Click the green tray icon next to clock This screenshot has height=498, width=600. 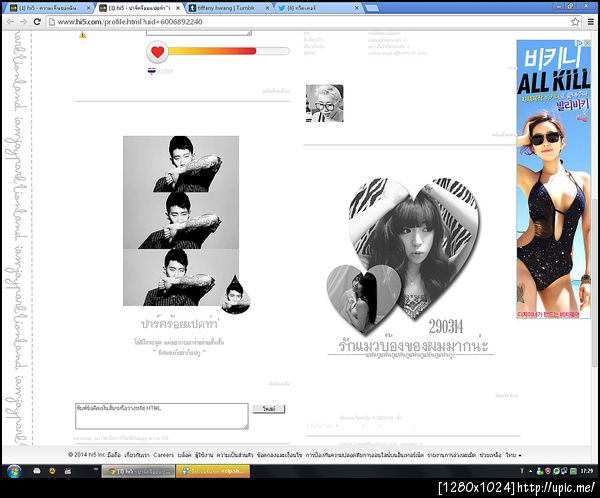[x=573, y=471]
